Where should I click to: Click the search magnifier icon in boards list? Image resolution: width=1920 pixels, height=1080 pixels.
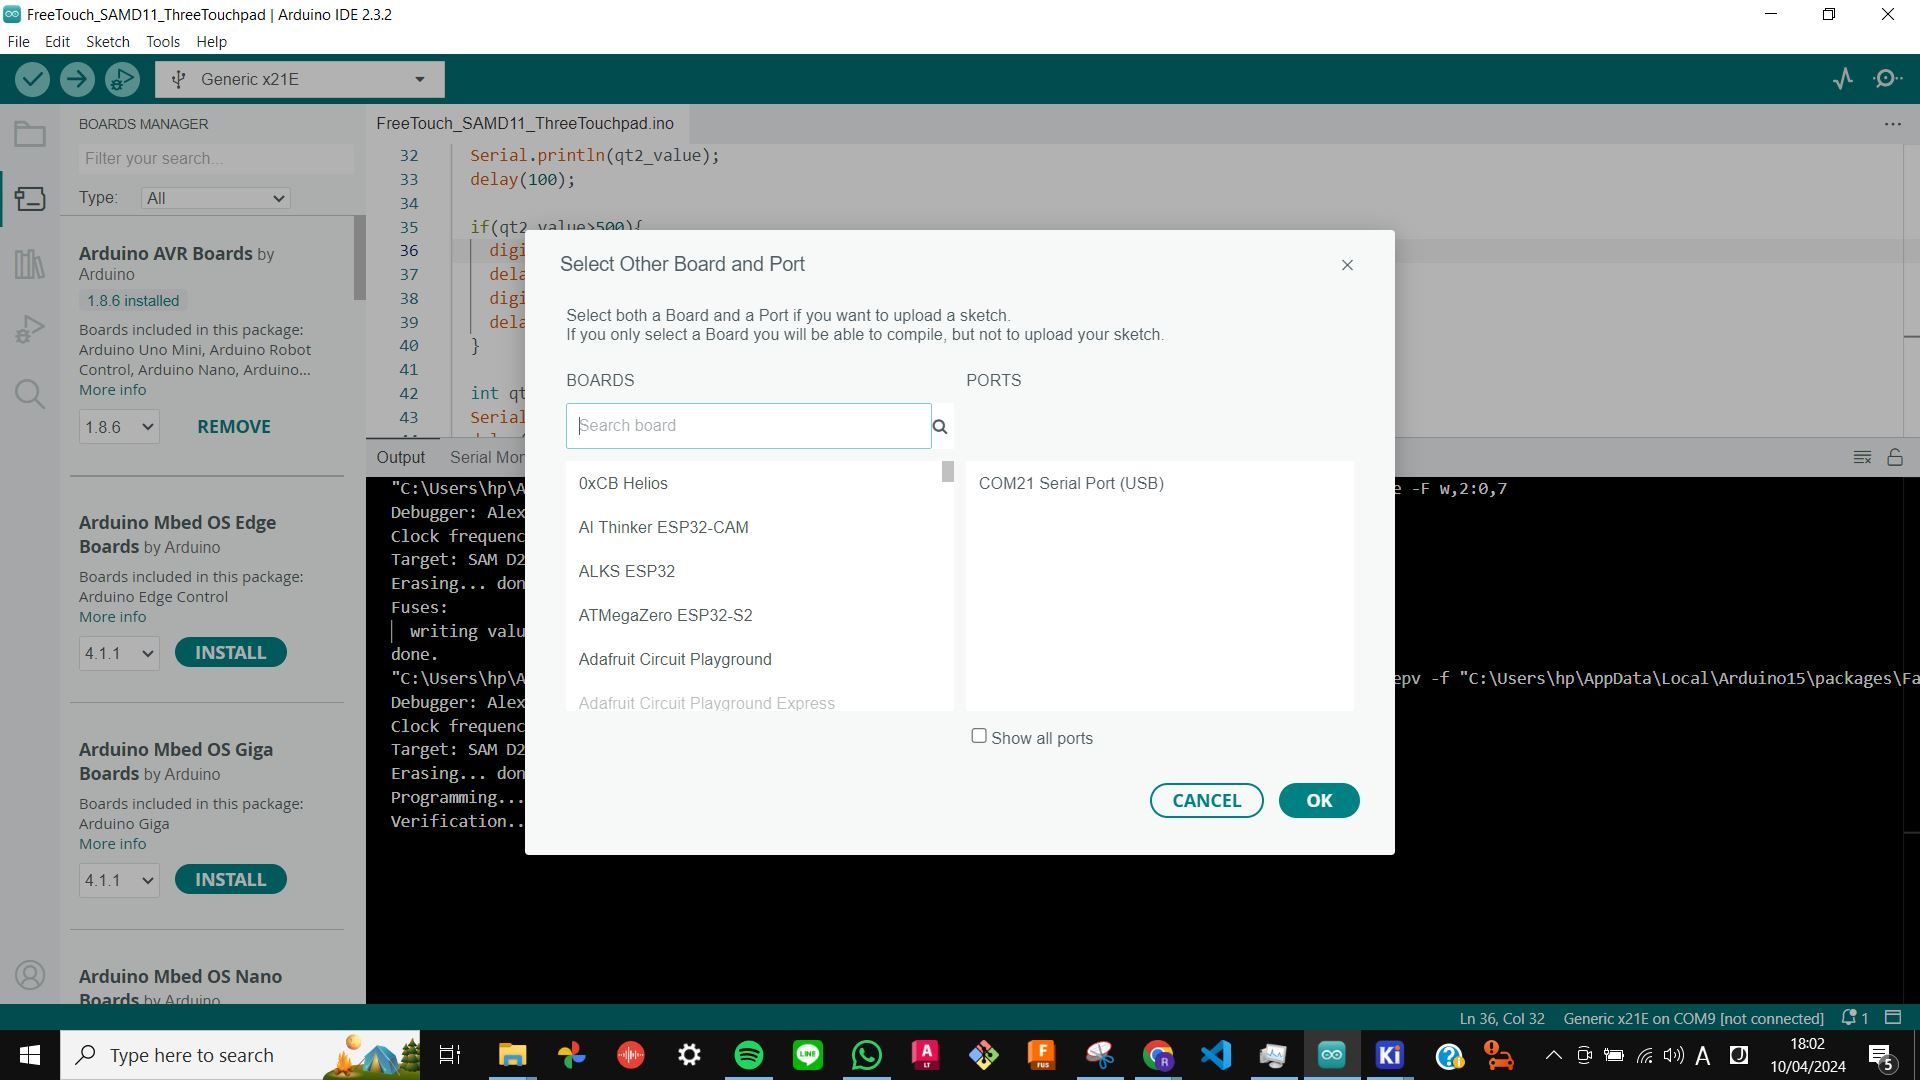(x=940, y=426)
